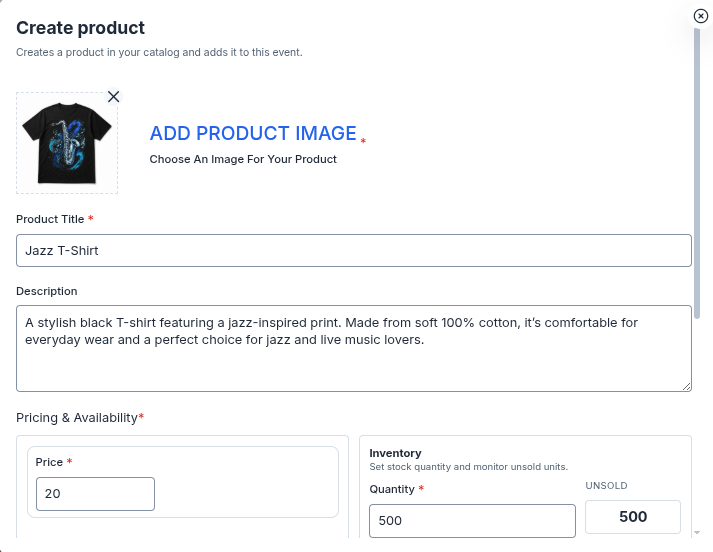Screen dimensions: 713x552
Task: Focus the Price input containing 20
Action: (x=95, y=494)
